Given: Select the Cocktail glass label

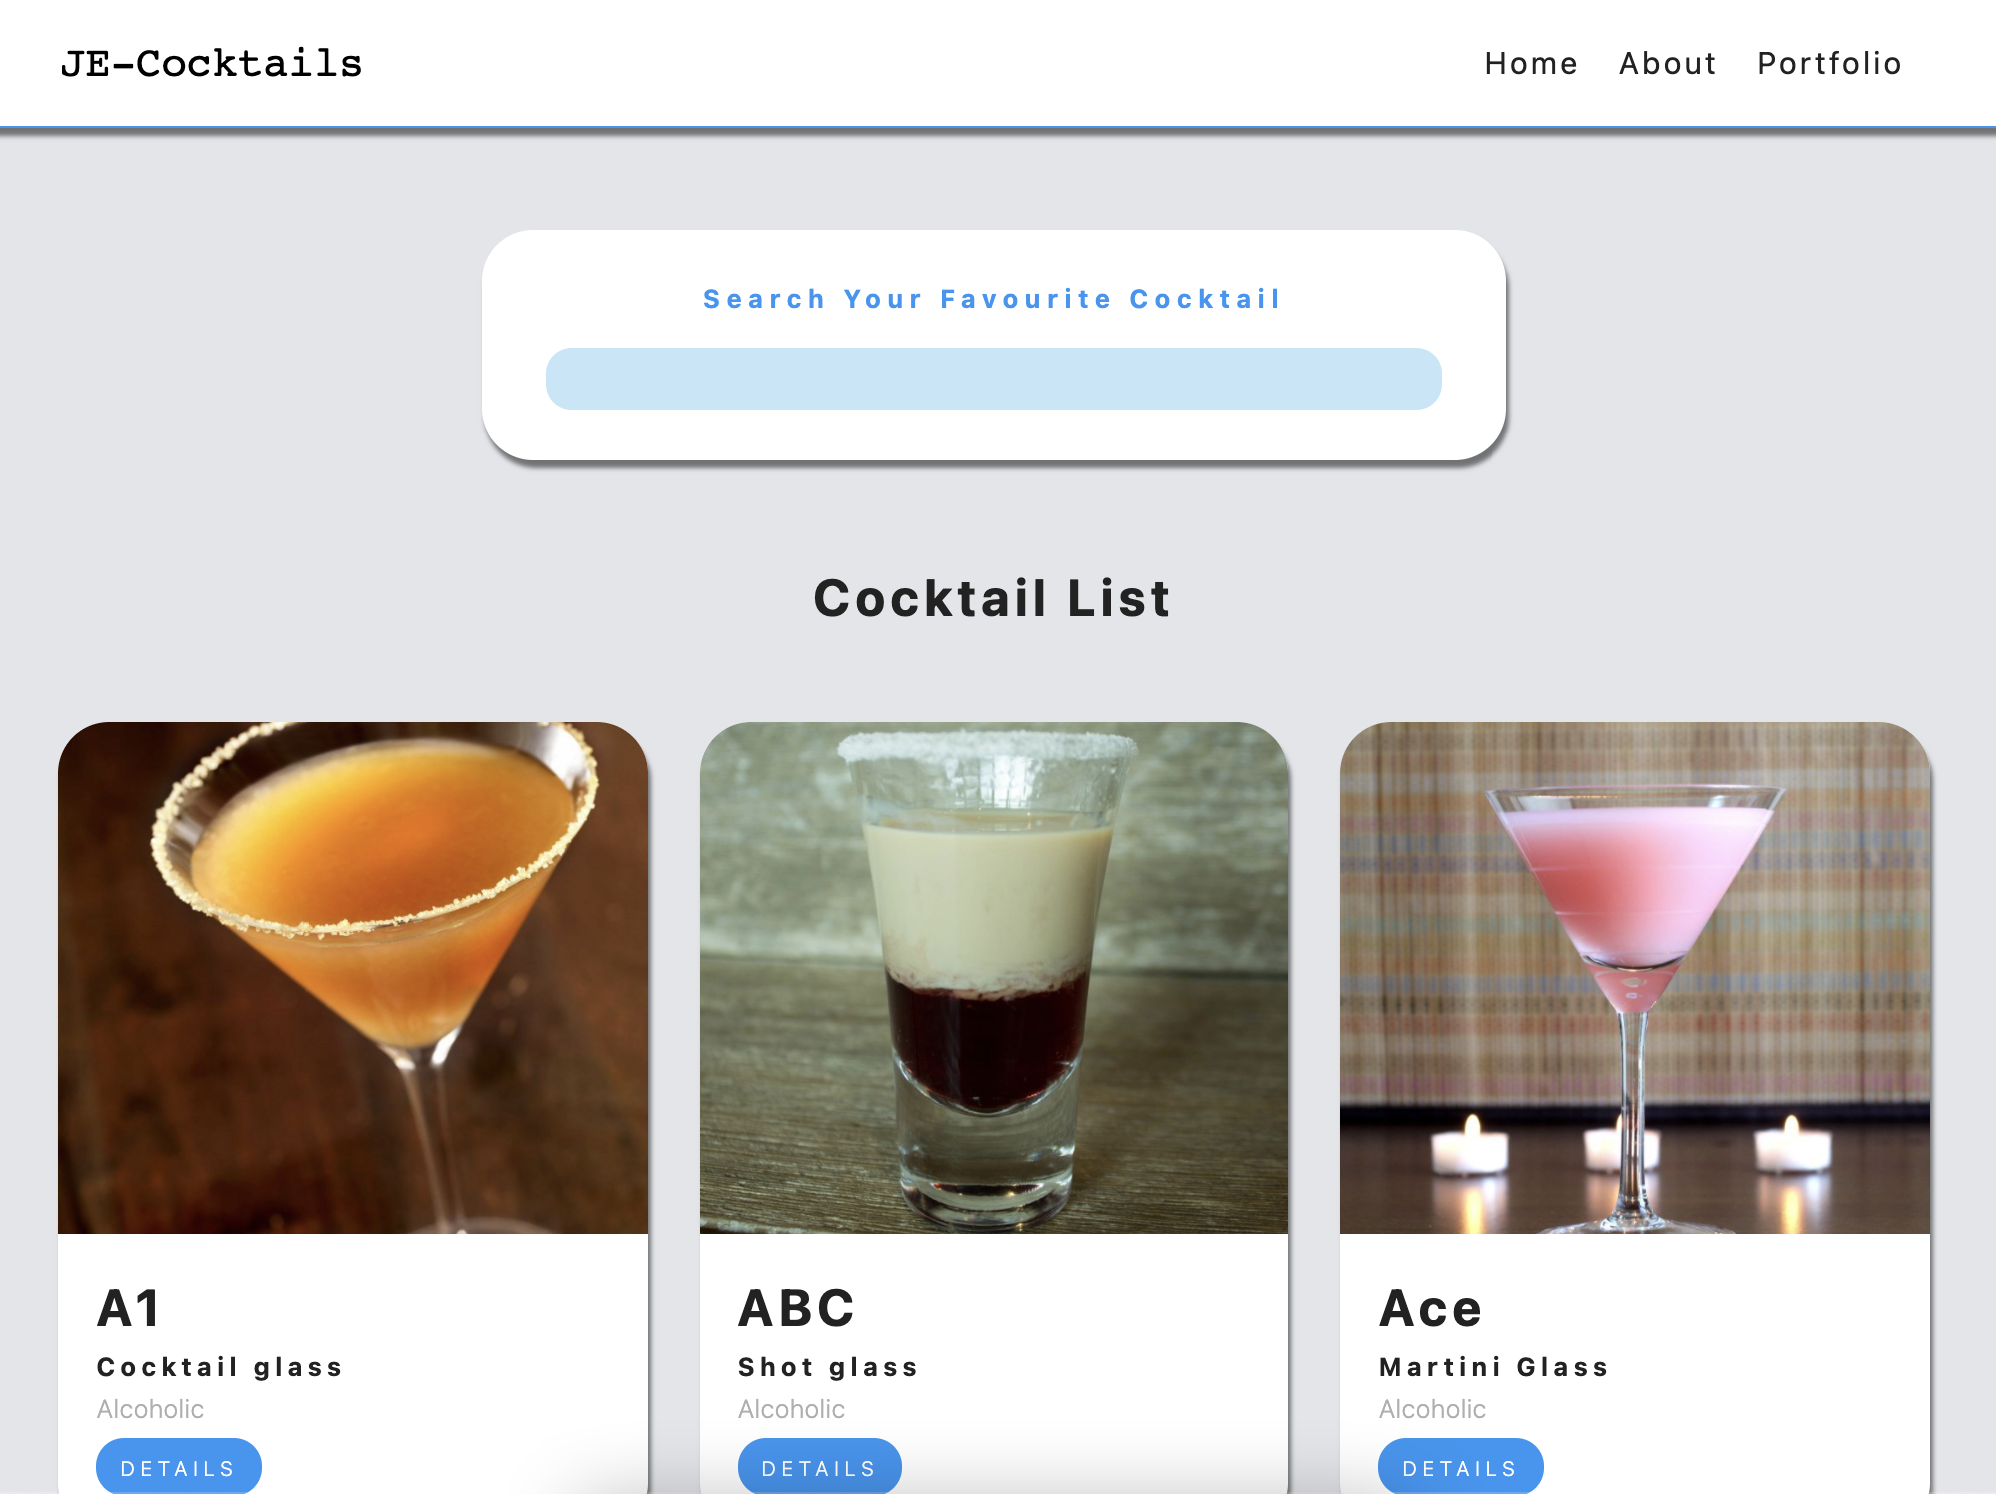Looking at the screenshot, I should coord(220,1367).
